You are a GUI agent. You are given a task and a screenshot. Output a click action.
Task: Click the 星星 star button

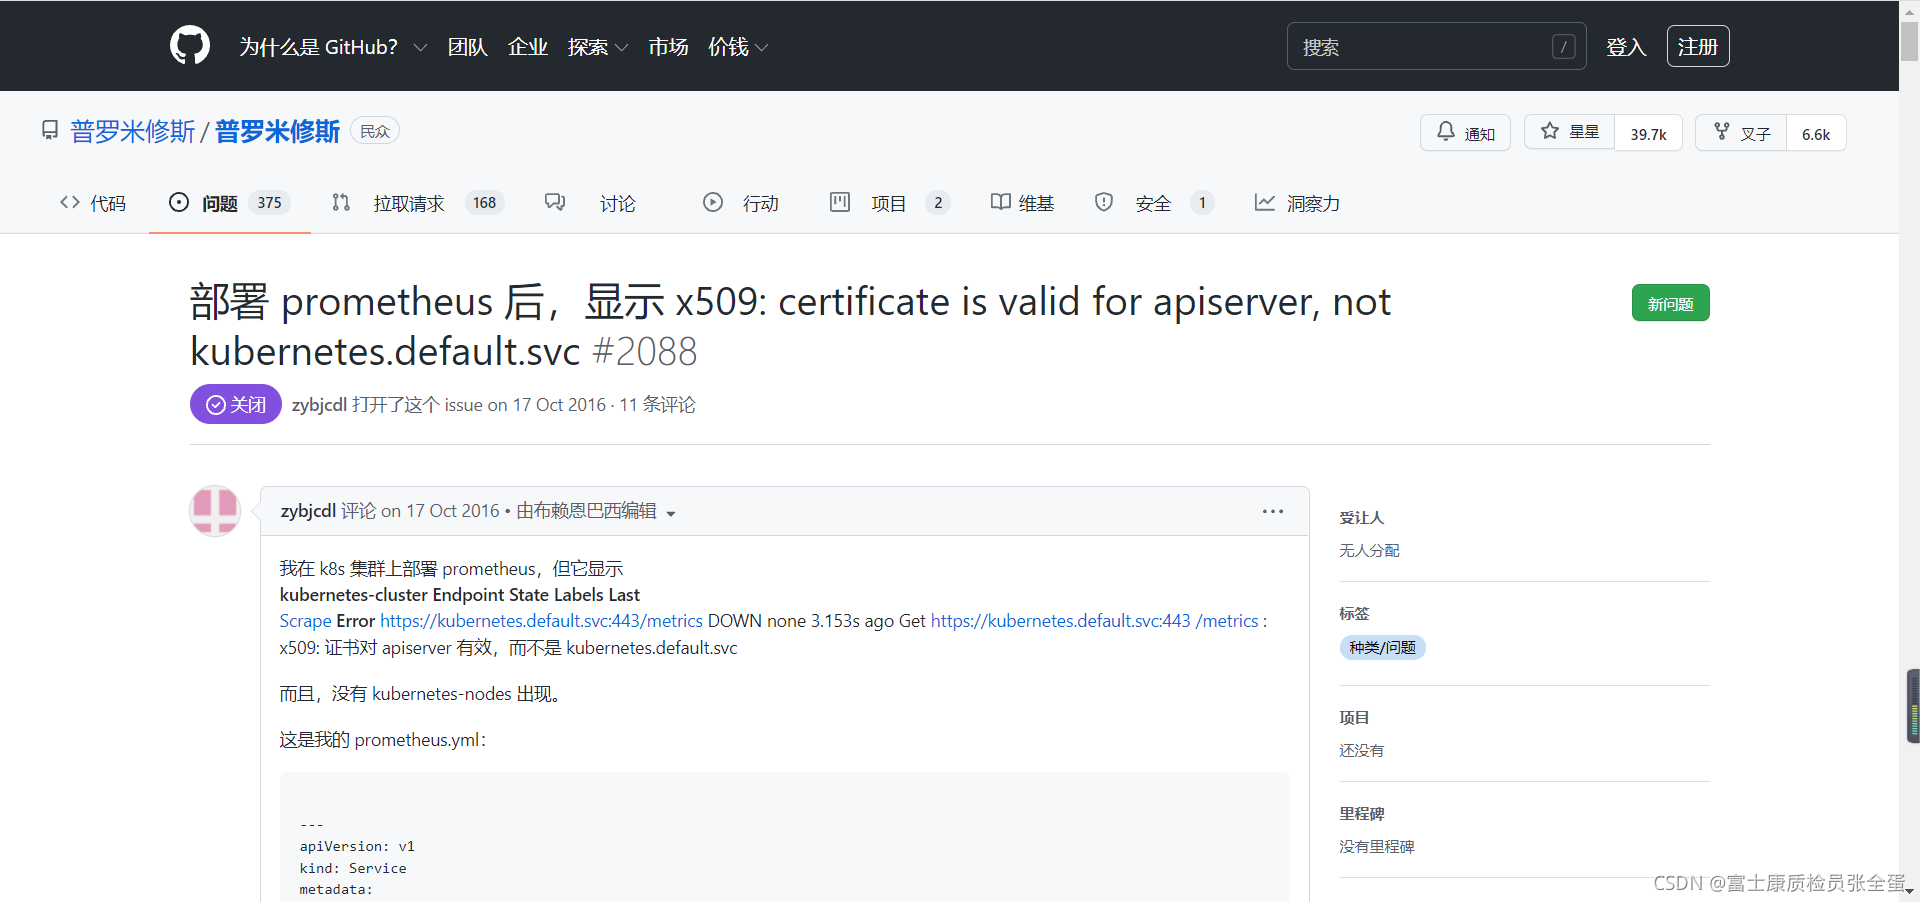(1569, 132)
